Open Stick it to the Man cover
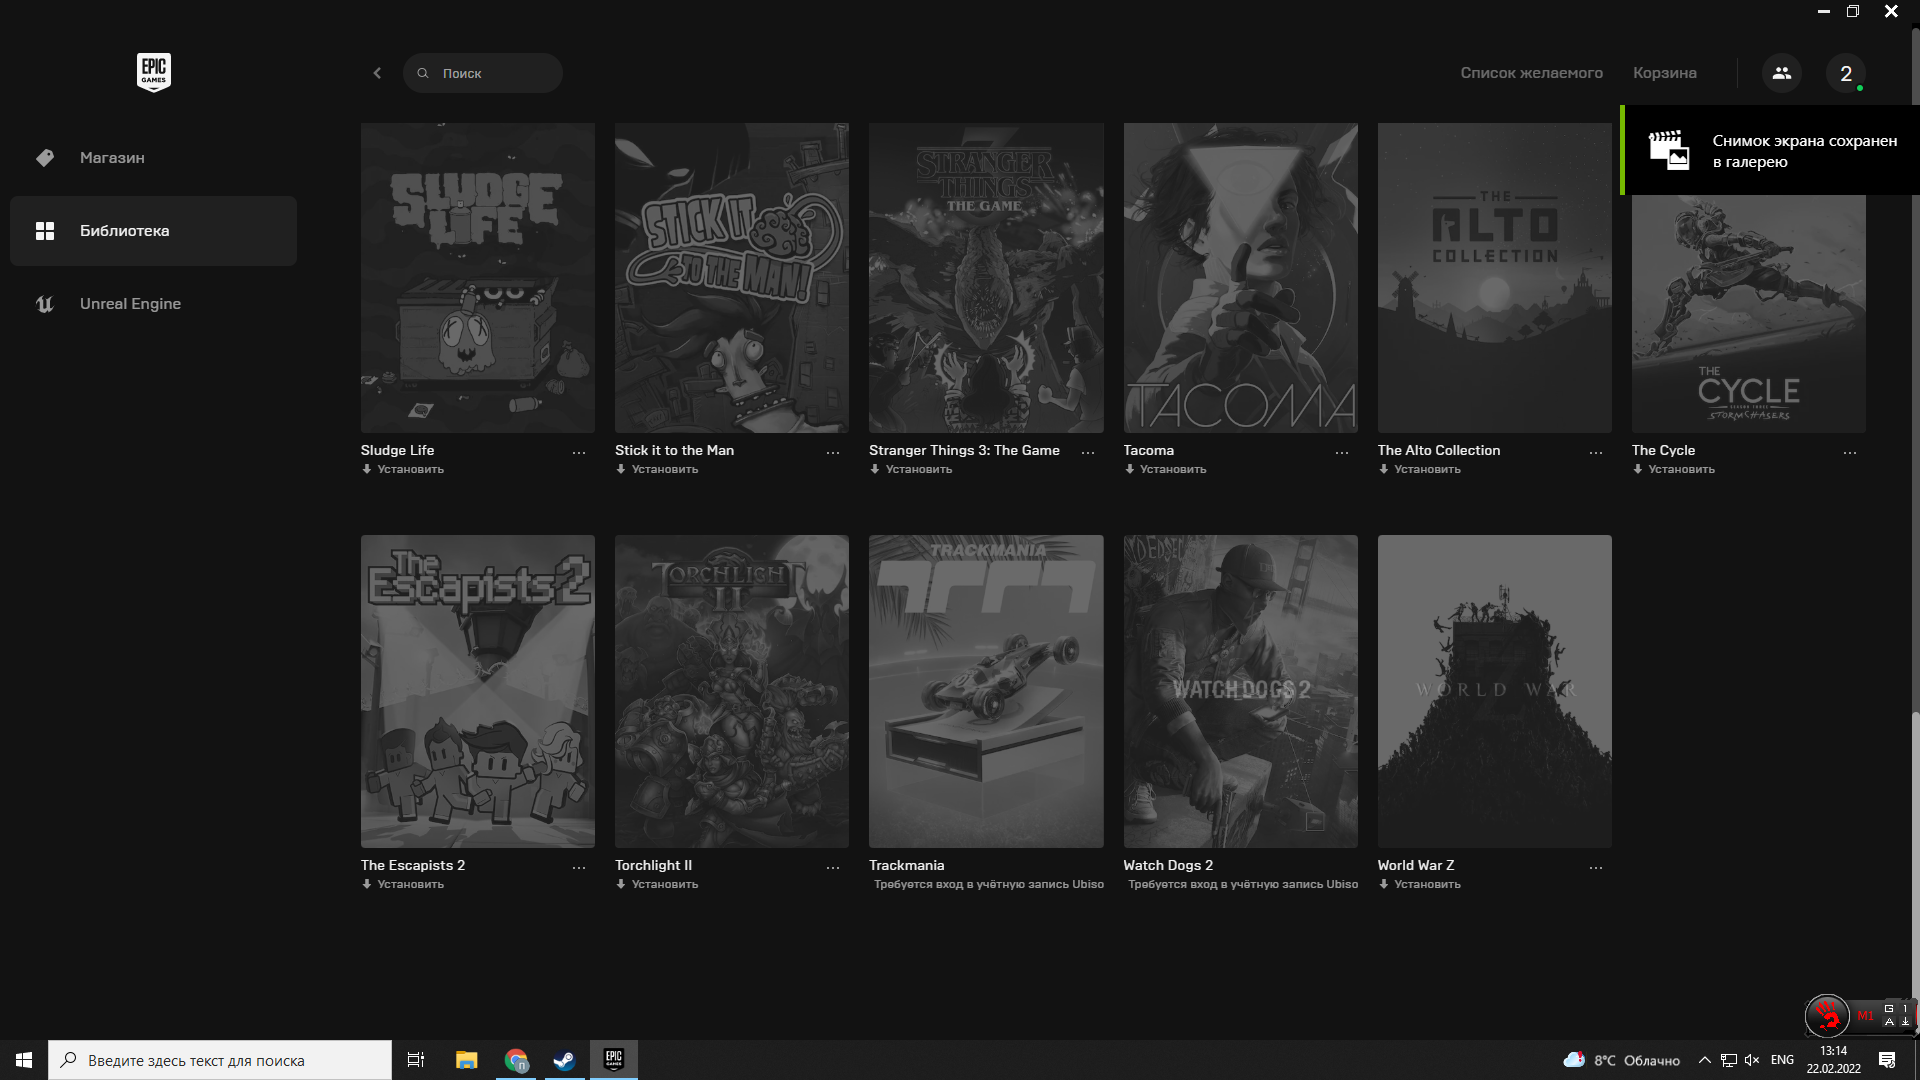The height and width of the screenshot is (1080, 1920). [x=732, y=278]
